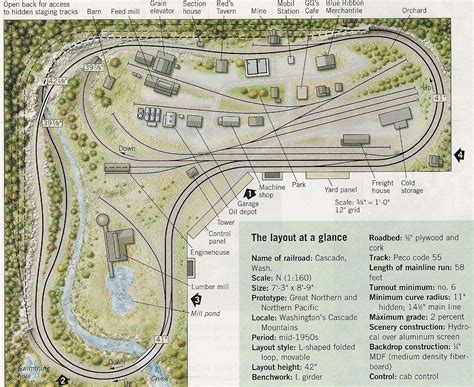Click photo location marker number 2
474x387 pixels.
(62, 380)
